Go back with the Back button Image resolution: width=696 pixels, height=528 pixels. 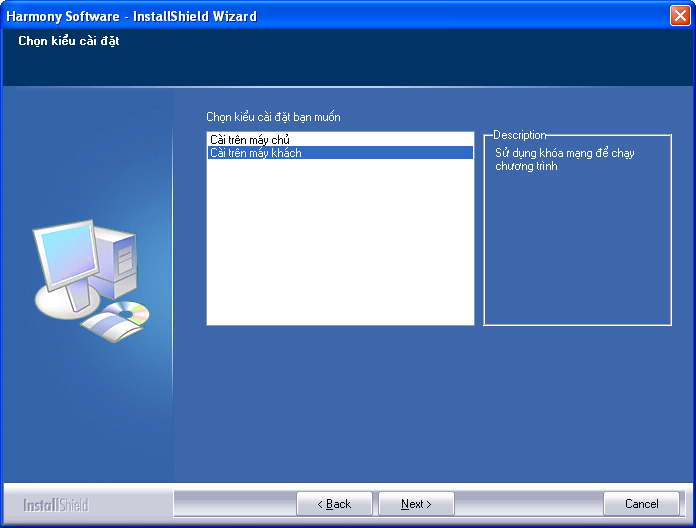pos(334,504)
